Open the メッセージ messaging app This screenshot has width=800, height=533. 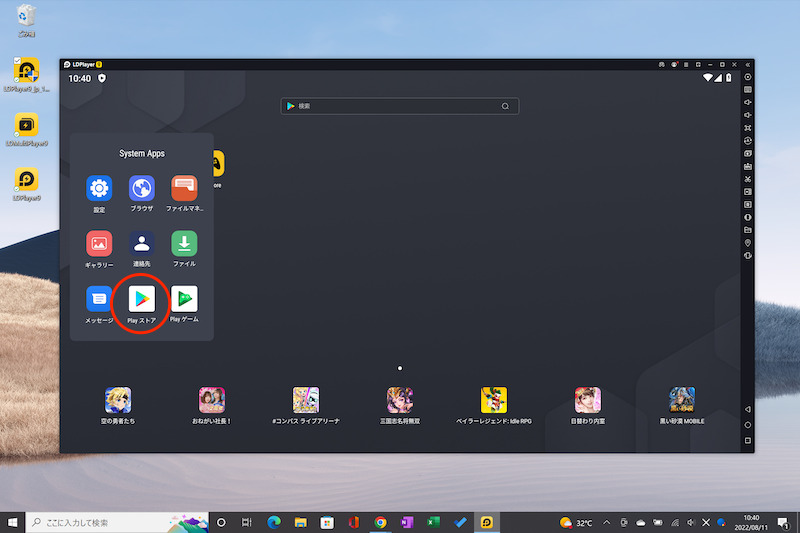coord(99,298)
